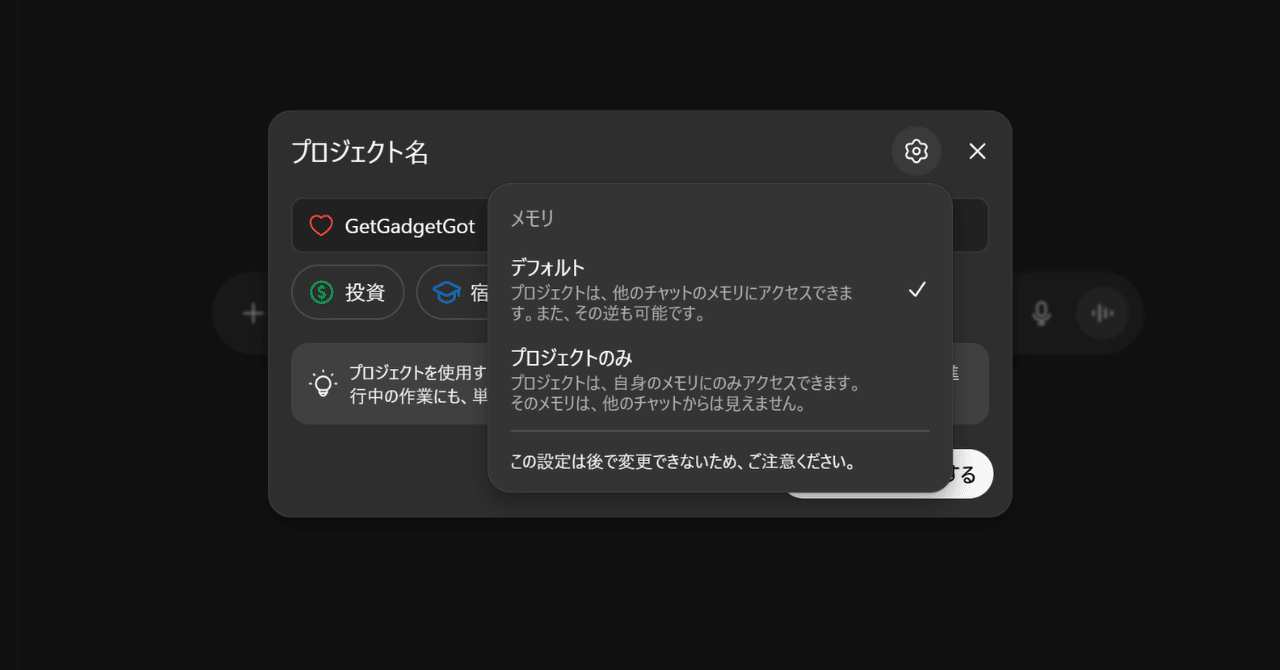Image resolution: width=1280 pixels, height=670 pixels.
Task: Select the デフォルト memory option
Action: tap(548, 268)
